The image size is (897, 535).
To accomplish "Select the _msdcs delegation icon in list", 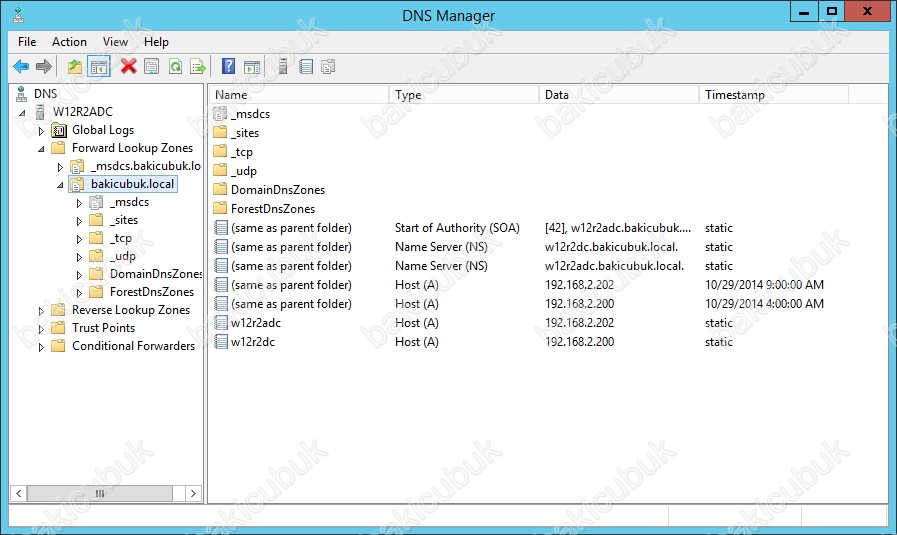I will pyautogui.click(x=220, y=114).
